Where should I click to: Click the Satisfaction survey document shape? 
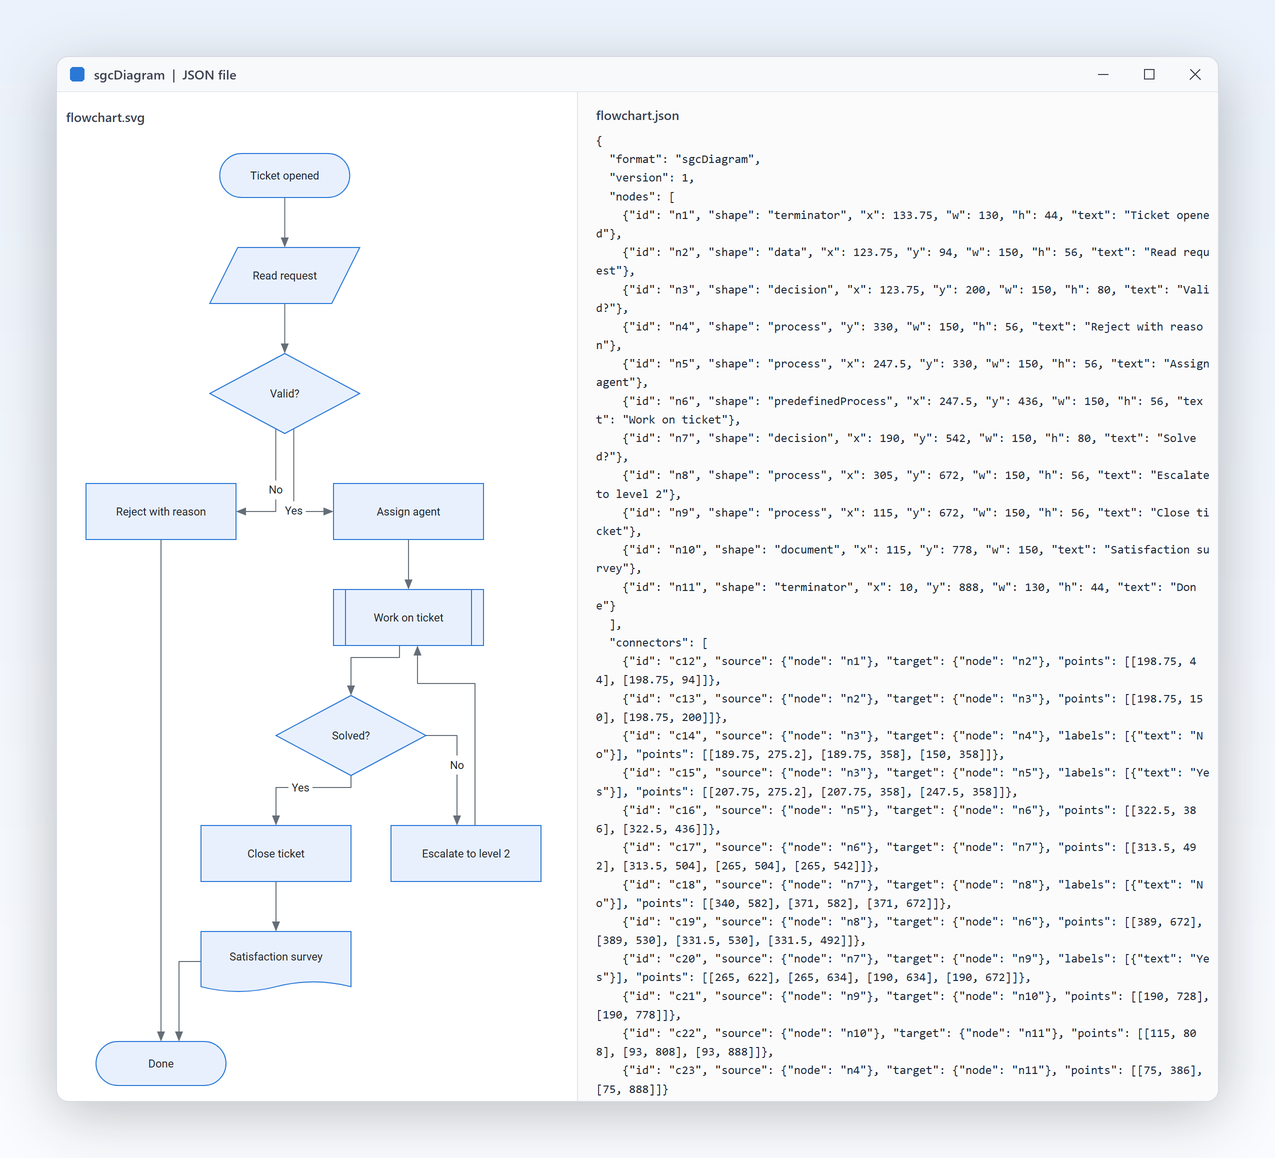tap(276, 961)
